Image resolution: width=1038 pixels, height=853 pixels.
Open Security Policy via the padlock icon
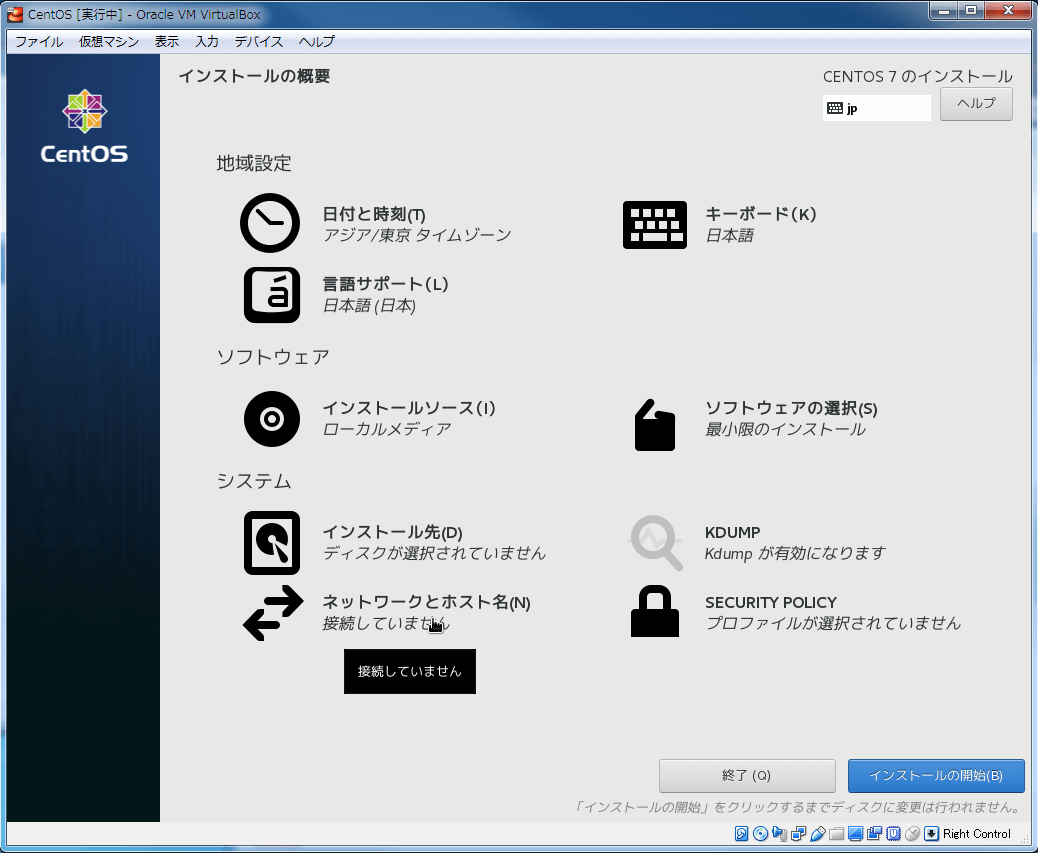(x=655, y=610)
